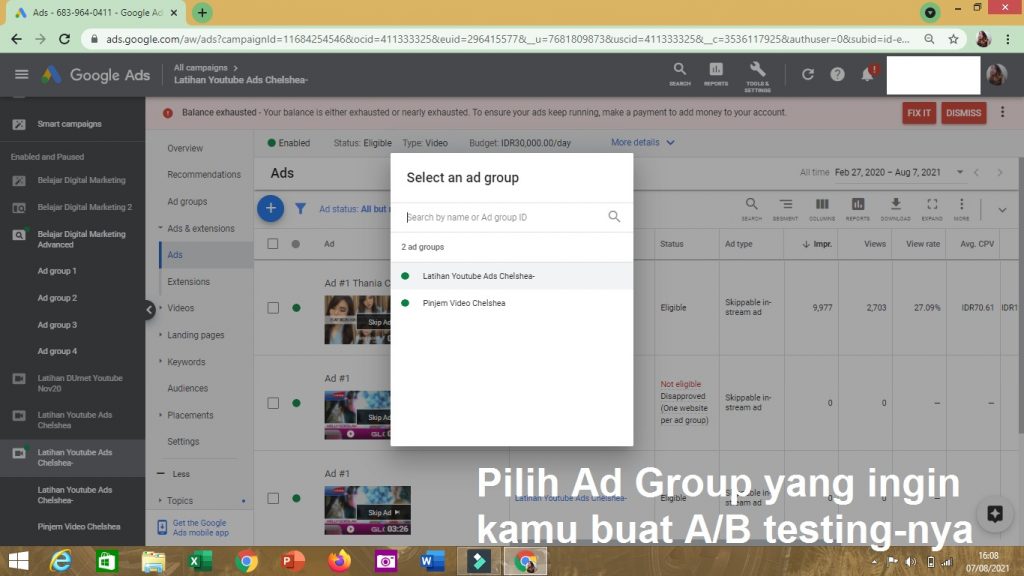This screenshot has height=576, width=1024.
Task: Click the Reports icon in top header
Action: pos(716,73)
